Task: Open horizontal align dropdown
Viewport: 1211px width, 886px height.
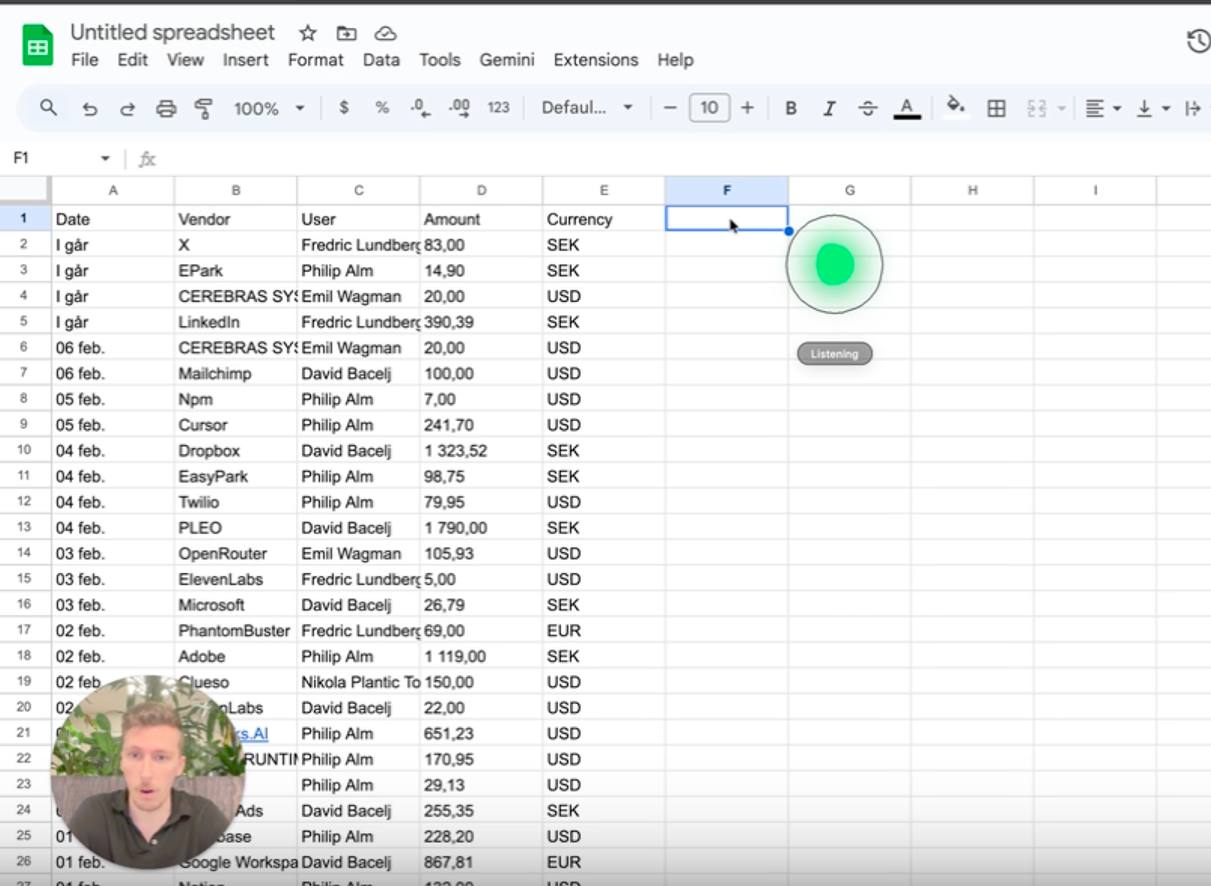Action: click(x=1103, y=109)
